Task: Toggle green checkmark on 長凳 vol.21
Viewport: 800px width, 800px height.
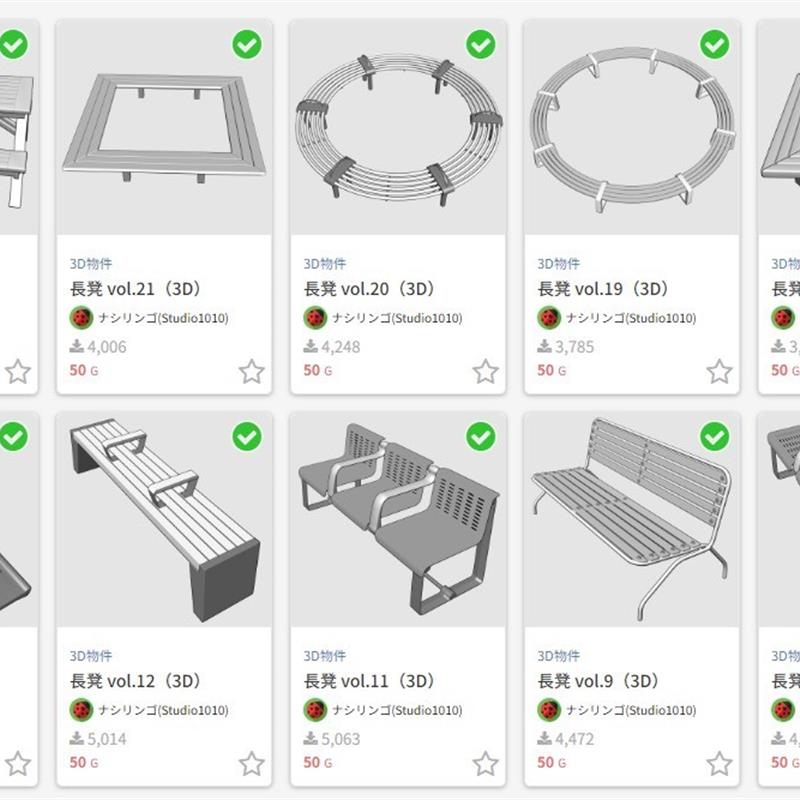Action: point(247,44)
